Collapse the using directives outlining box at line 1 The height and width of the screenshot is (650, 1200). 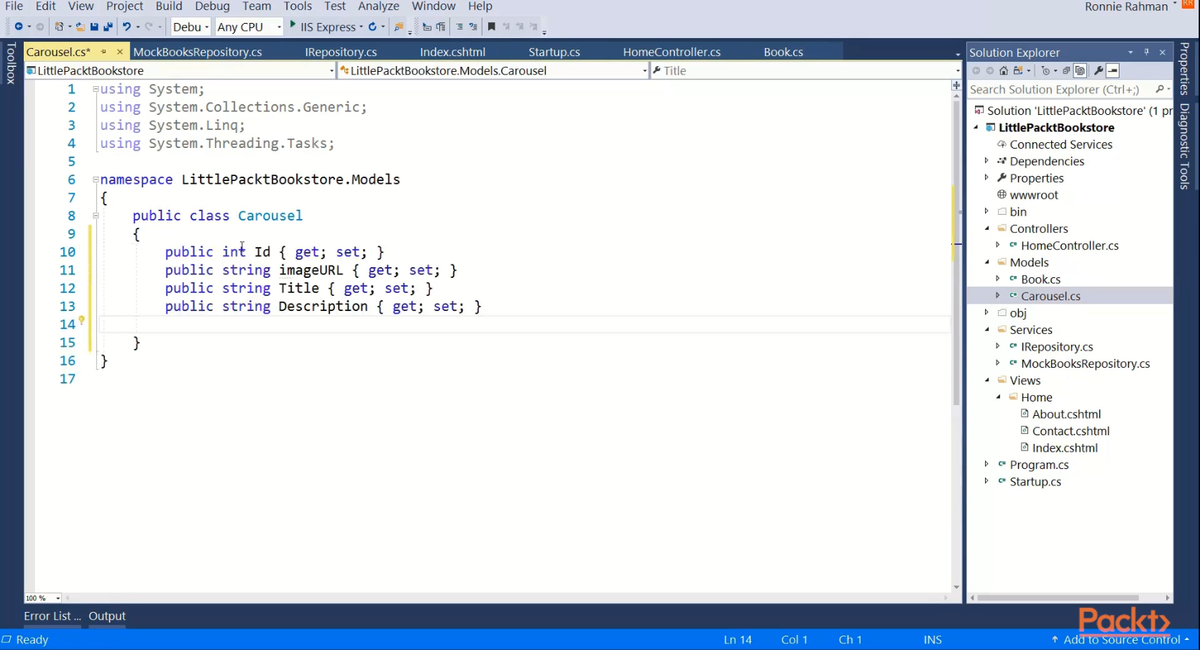[95, 89]
